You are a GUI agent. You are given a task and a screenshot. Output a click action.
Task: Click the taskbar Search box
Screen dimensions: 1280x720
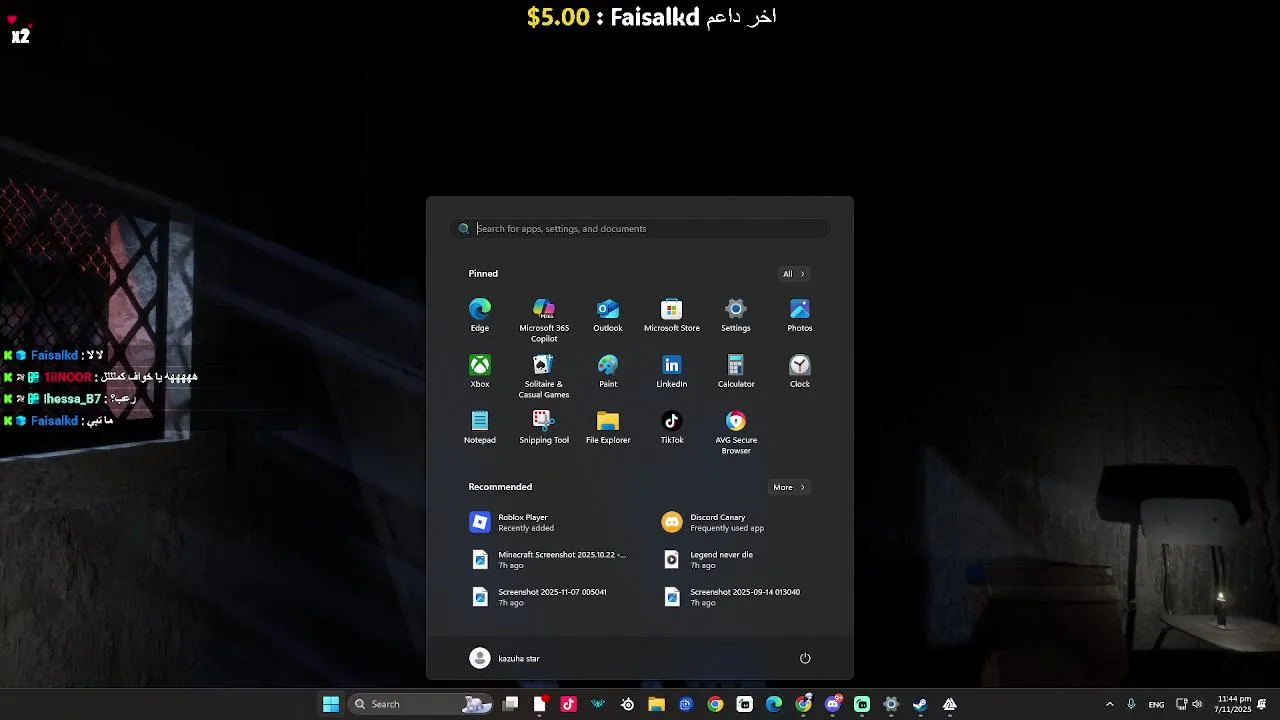pyautogui.click(x=421, y=704)
